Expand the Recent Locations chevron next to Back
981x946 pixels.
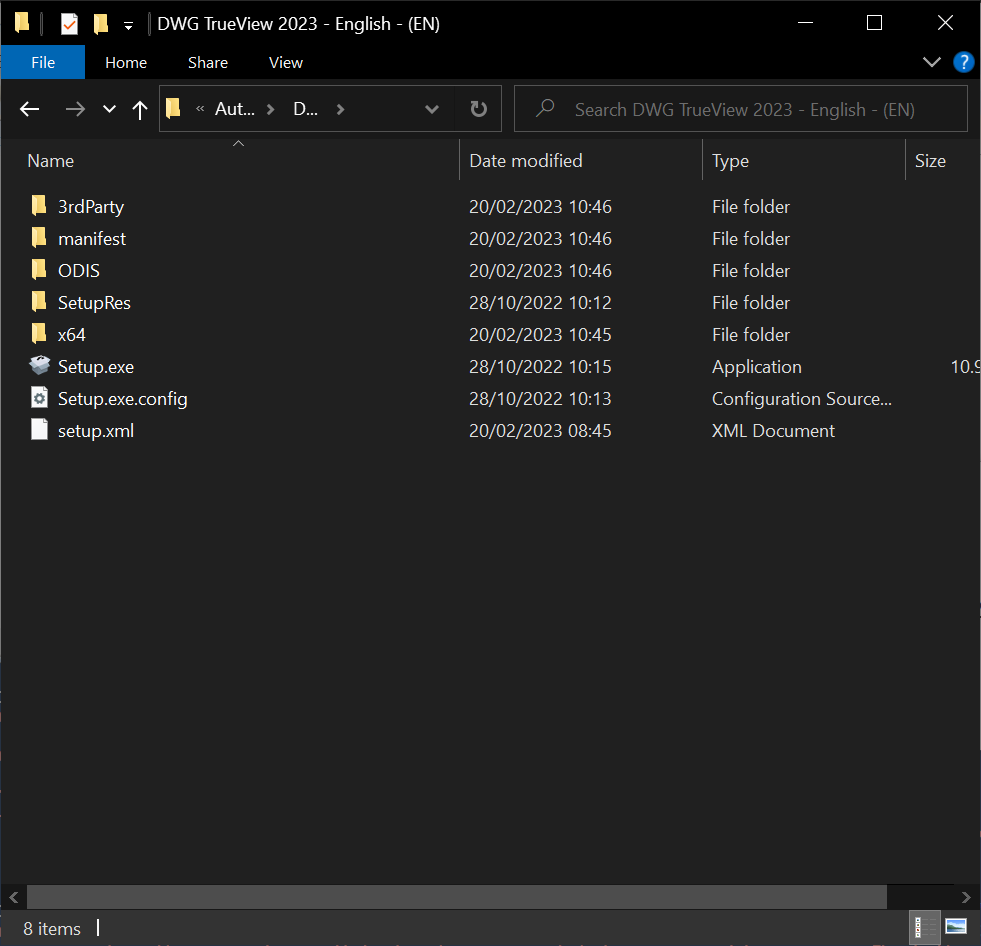tap(108, 109)
